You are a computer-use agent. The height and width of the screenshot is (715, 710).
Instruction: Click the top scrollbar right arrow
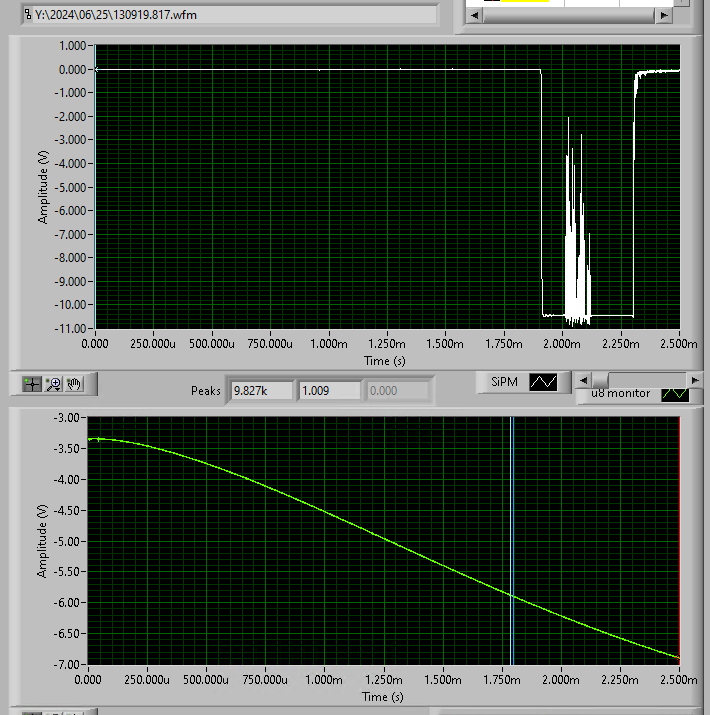664,16
